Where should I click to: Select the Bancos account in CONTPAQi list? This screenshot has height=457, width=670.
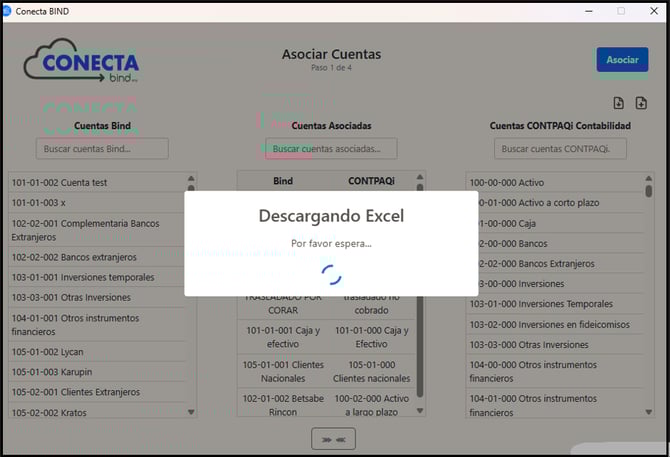pos(561,243)
